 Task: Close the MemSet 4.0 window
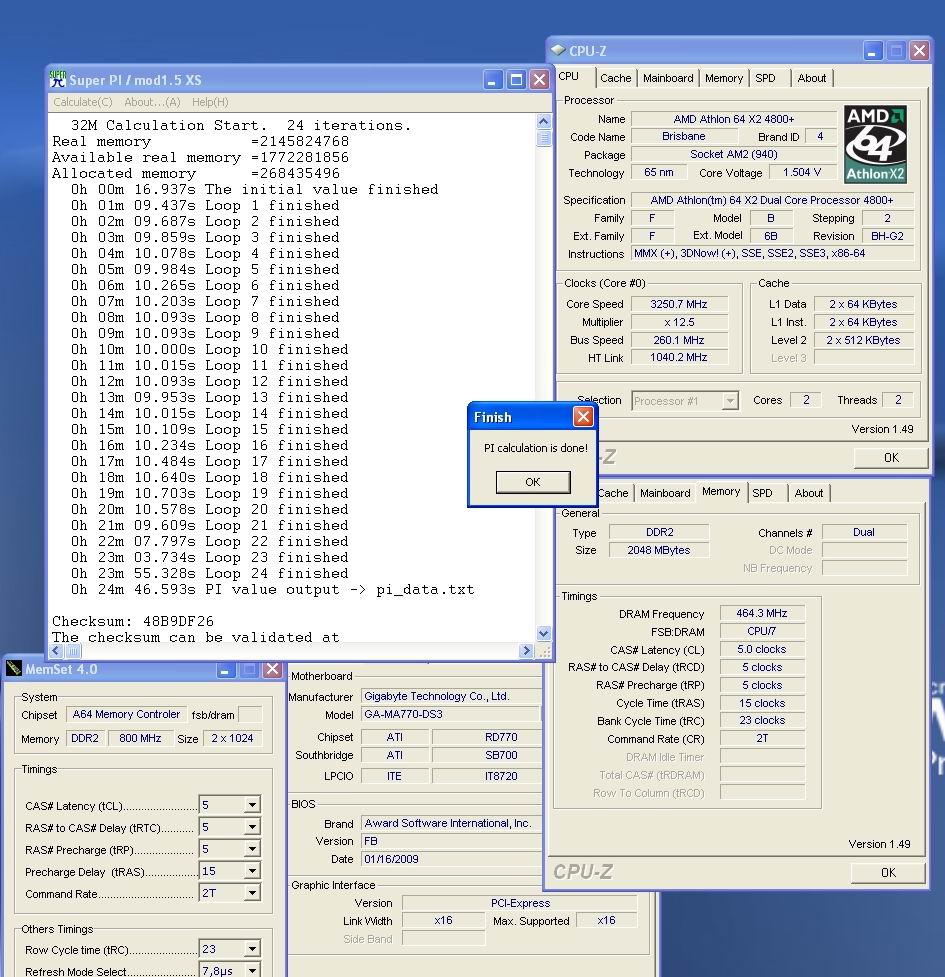pyautogui.click(x=272, y=669)
